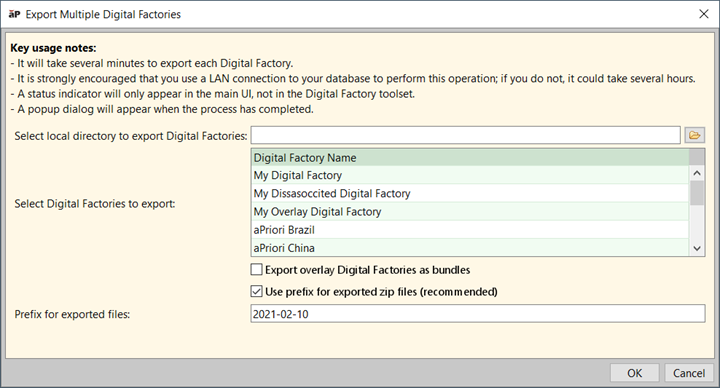Confirm export with the OK button
Viewport: 720px width, 388px height.
point(635,373)
